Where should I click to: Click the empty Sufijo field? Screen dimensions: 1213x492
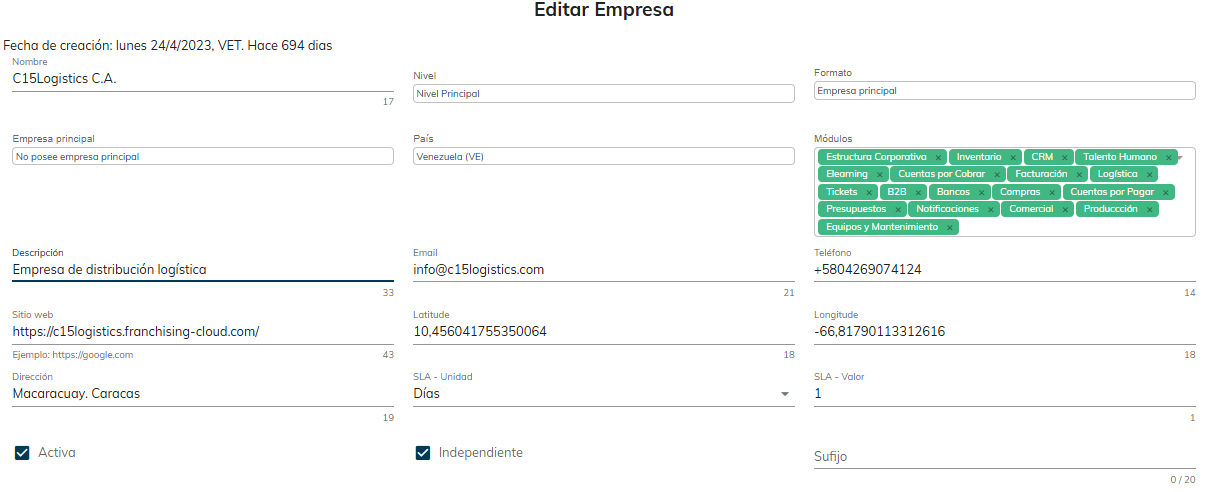(x=1004, y=457)
